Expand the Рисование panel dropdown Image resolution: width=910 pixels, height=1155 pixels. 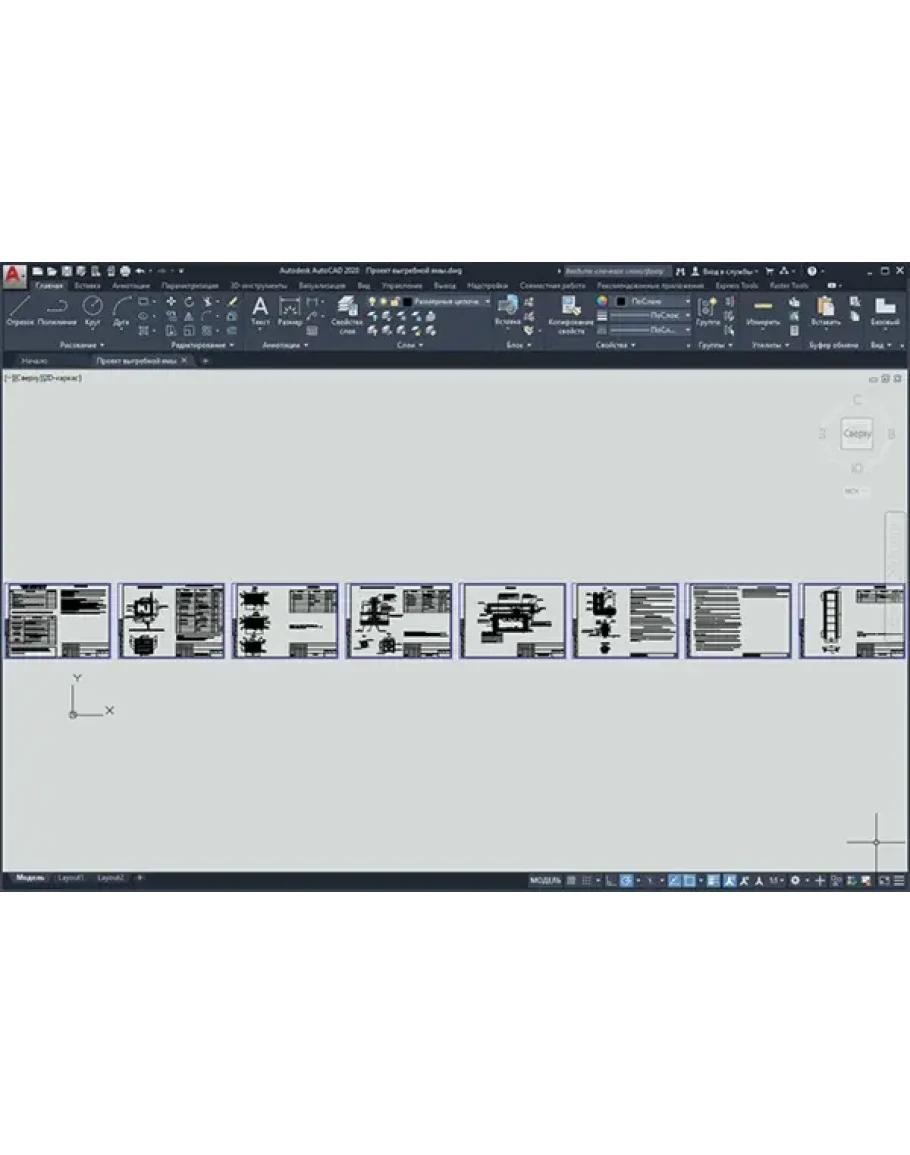coord(82,345)
